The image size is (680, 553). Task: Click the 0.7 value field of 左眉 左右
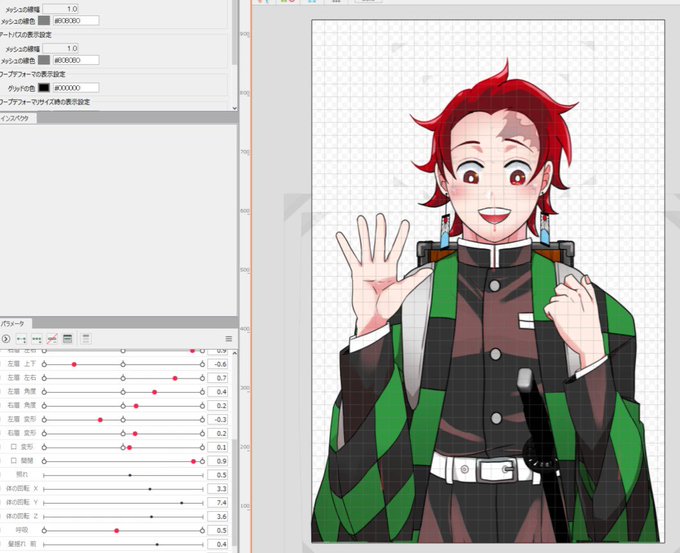[217, 378]
